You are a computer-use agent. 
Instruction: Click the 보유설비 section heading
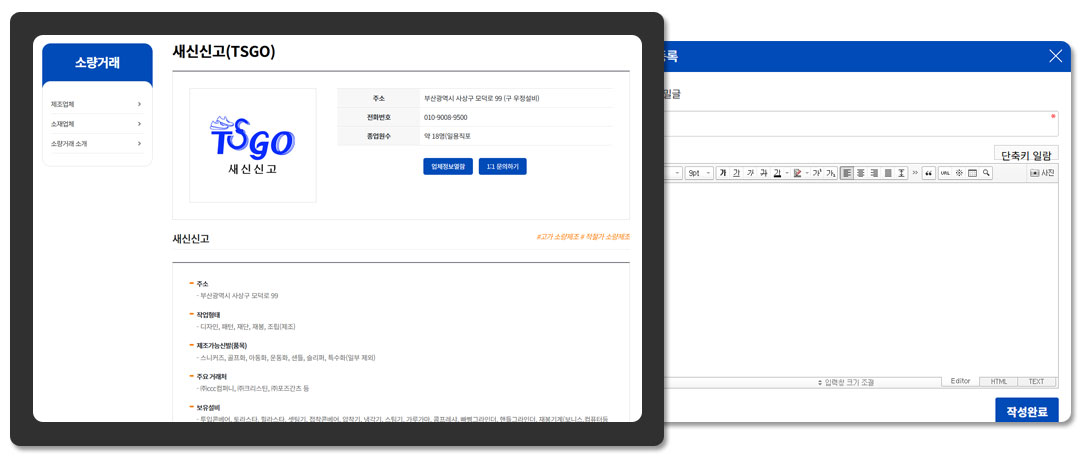coord(207,407)
